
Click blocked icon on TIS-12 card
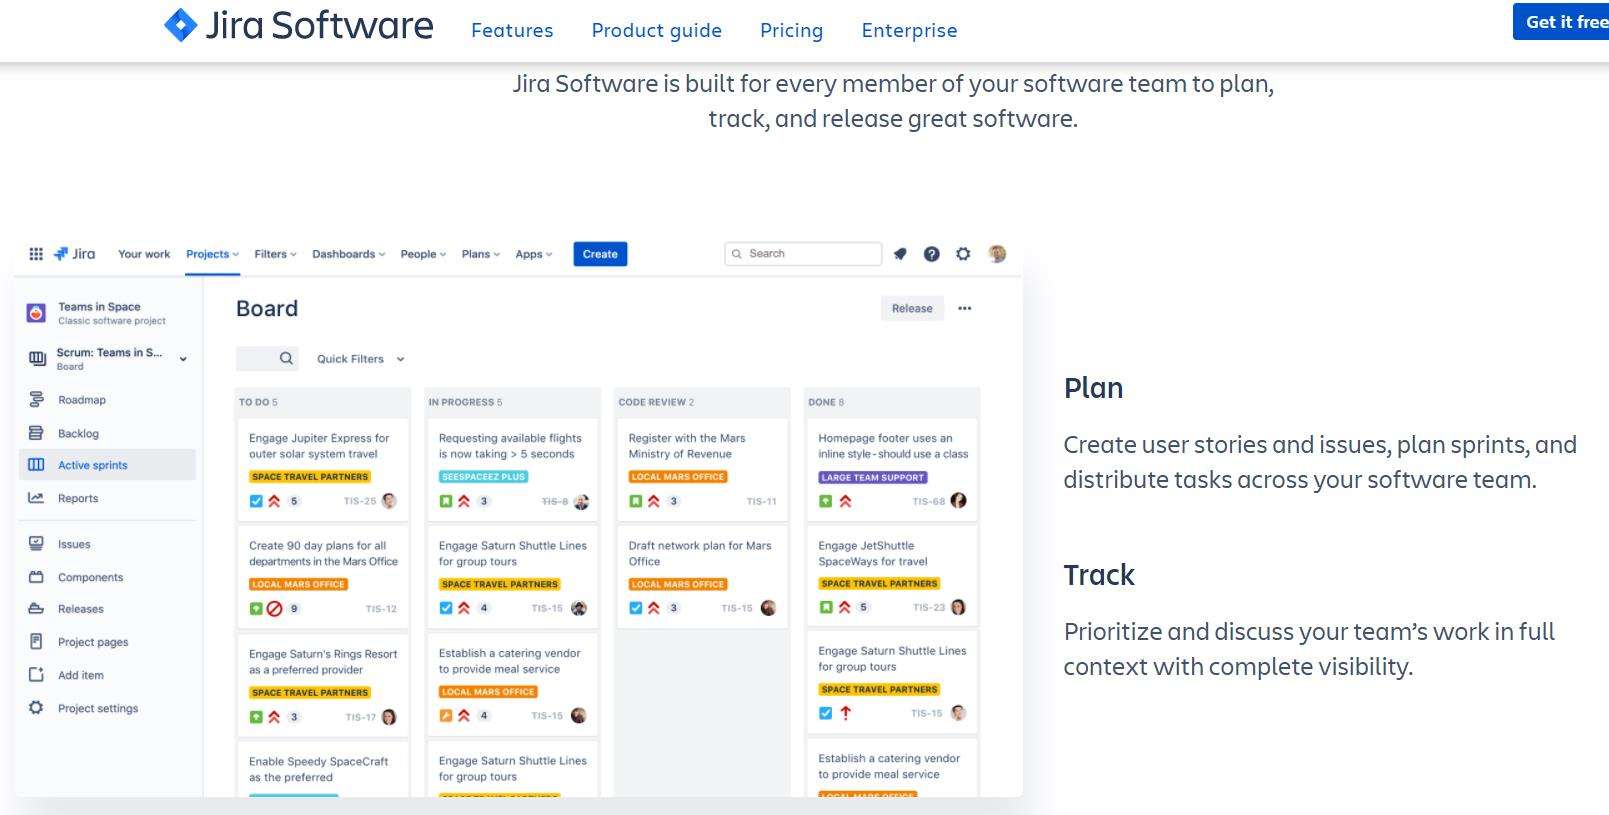[x=275, y=608]
